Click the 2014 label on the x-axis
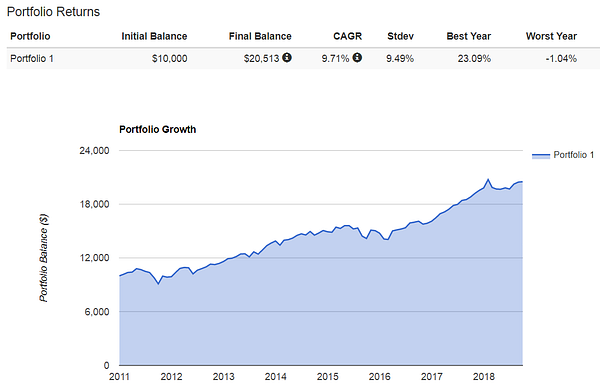600x389 pixels. pyautogui.click(x=276, y=377)
